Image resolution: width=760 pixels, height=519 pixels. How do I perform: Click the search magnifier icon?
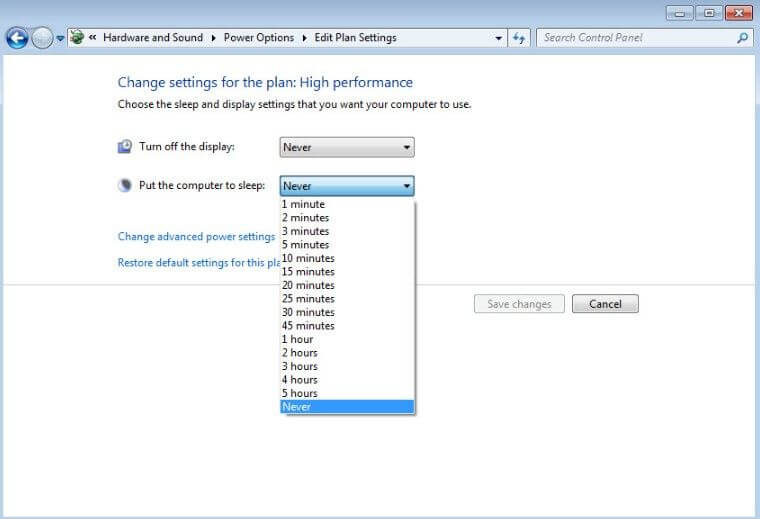[x=742, y=38]
